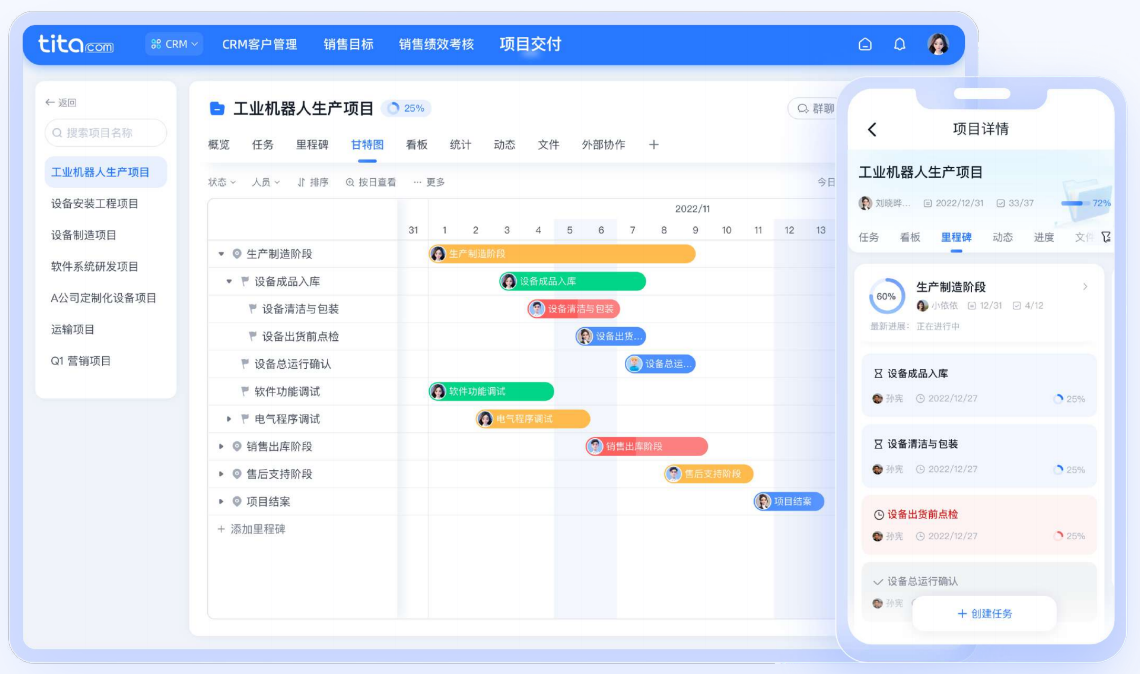Open the 状态 status filter dropdown
This screenshot has width=1140, height=674.
[x=221, y=182]
